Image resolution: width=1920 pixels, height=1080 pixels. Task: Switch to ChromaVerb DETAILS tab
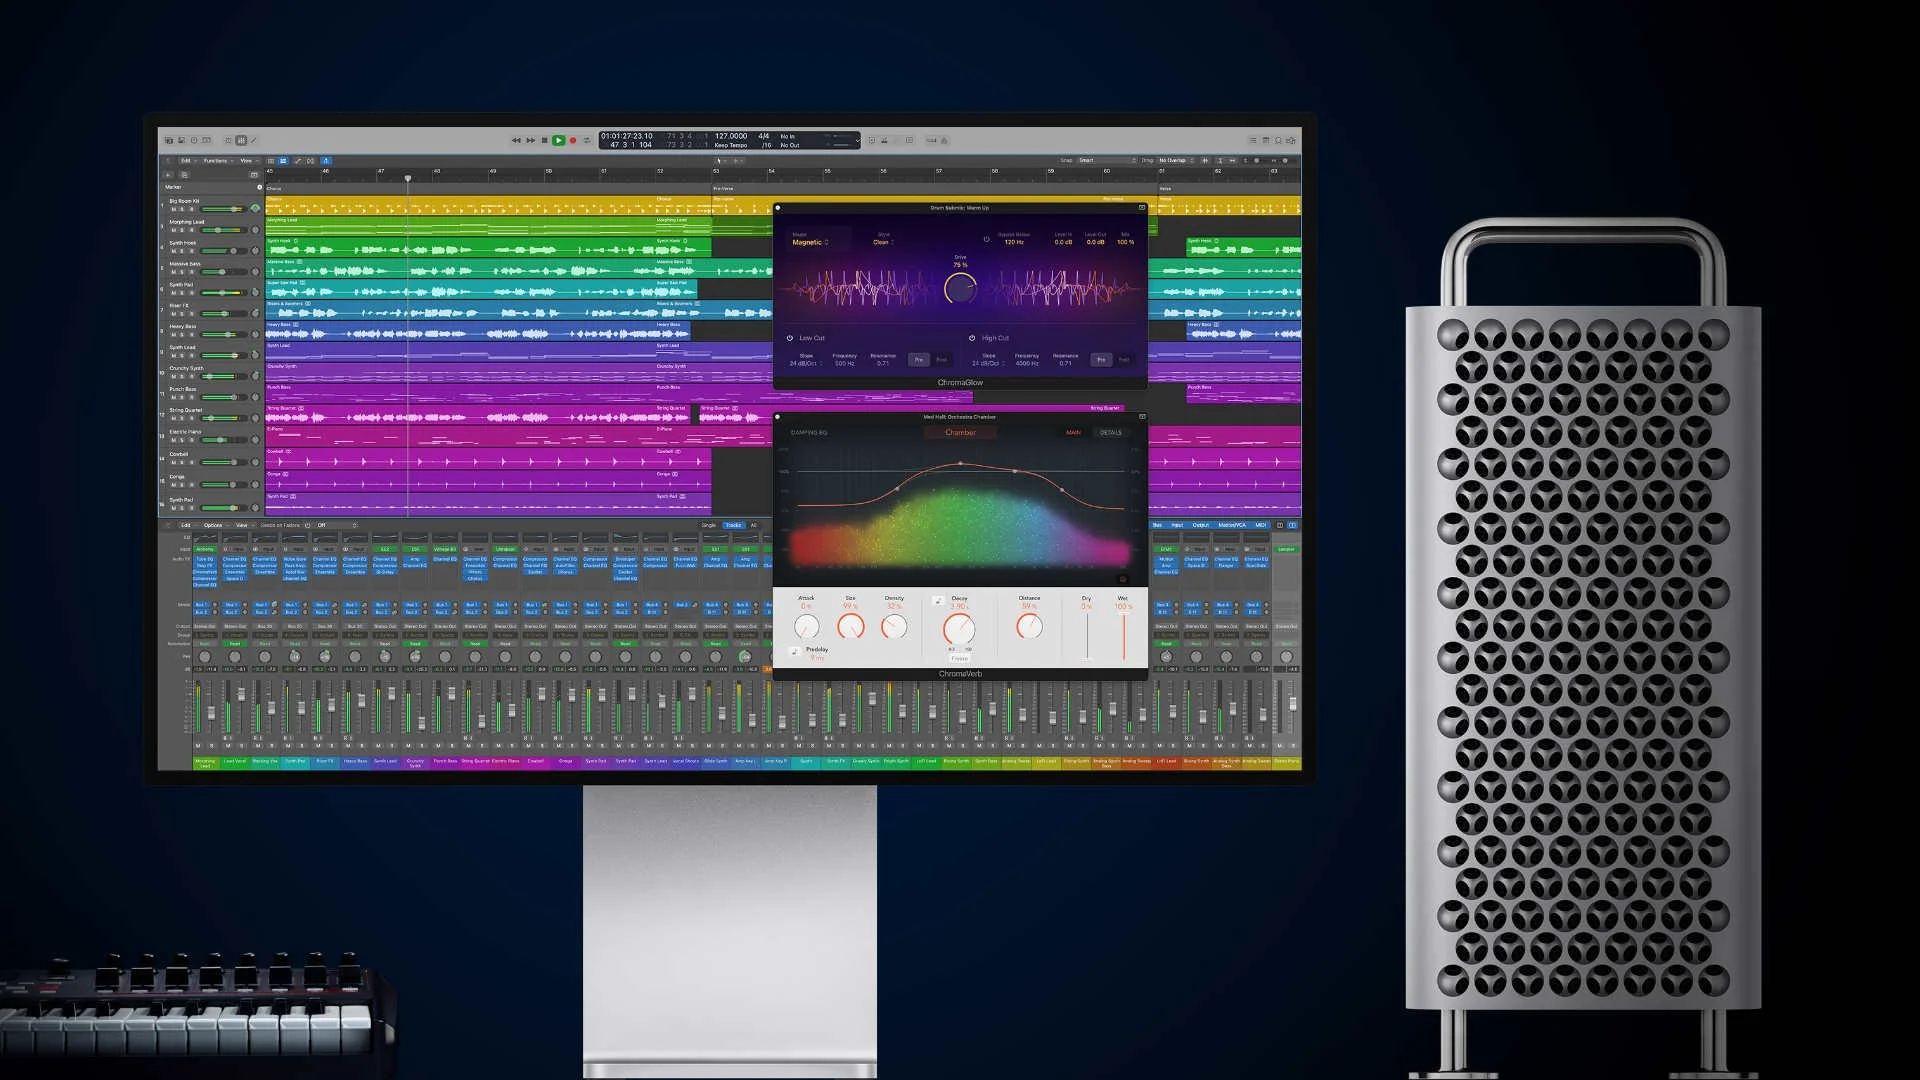pos(1110,433)
